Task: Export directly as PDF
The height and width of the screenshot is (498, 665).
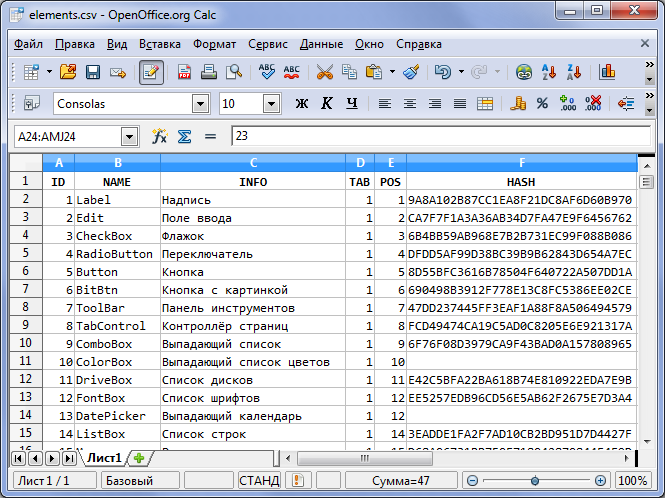Action: pos(185,72)
